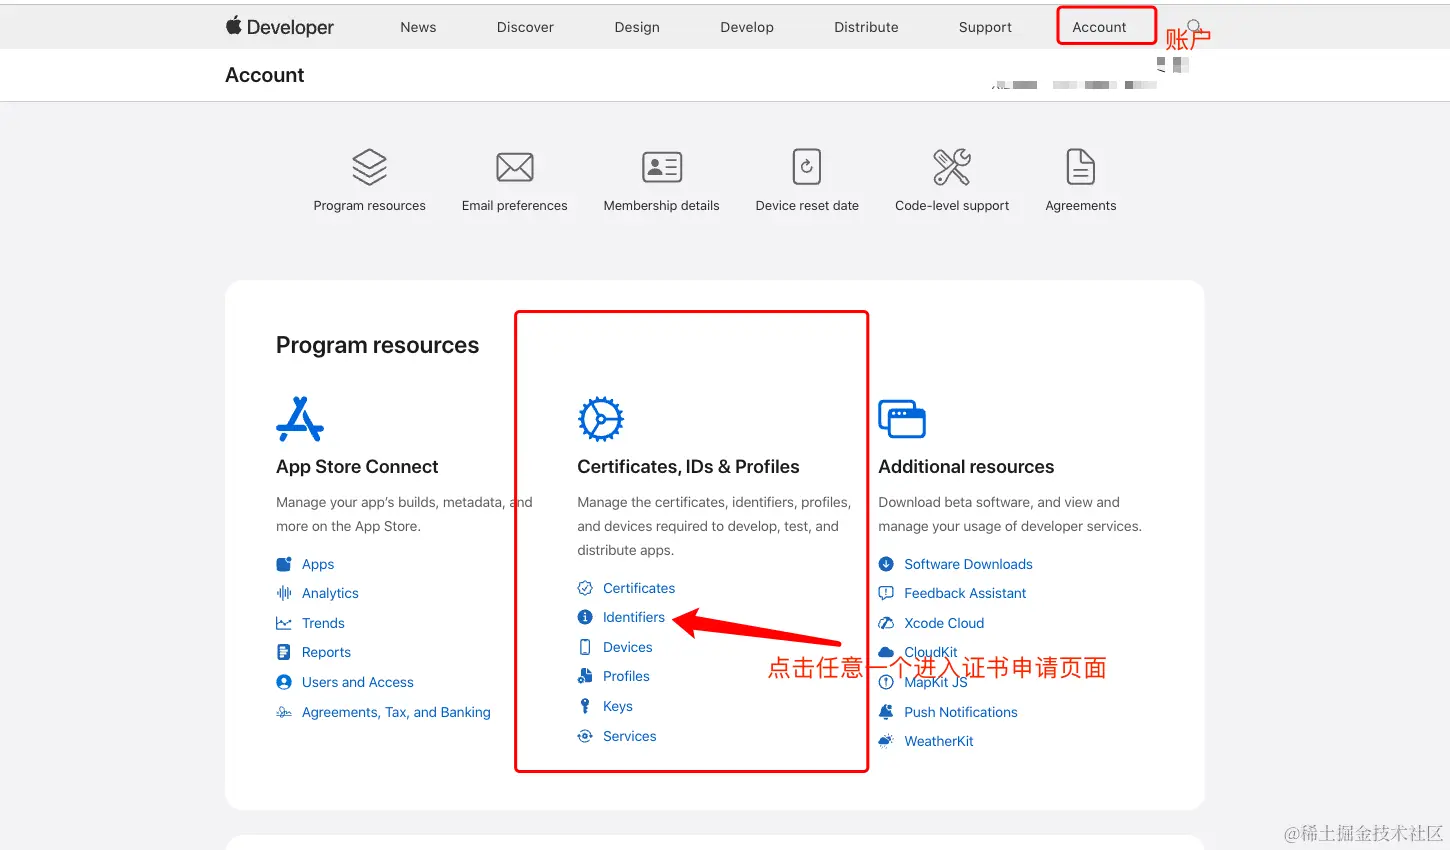Click the Push Notifications bell icon
The width and height of the screenshot is (1450, 850).
pos(886,712)
